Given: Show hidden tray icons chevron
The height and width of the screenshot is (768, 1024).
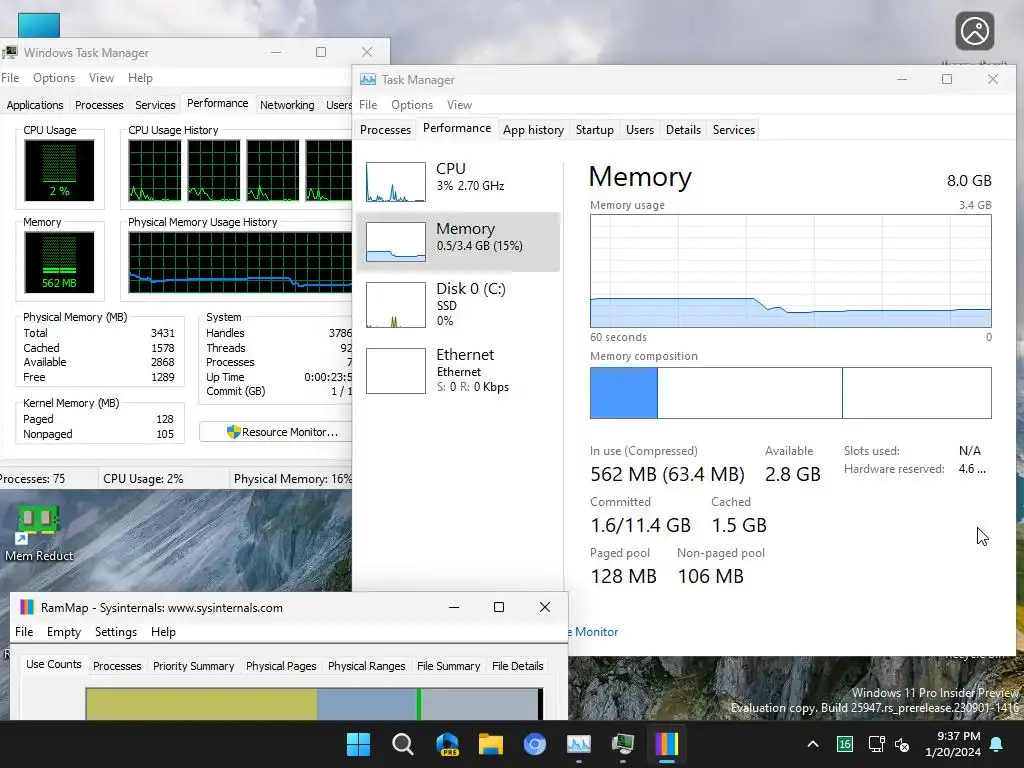Looking at the screenshot, I should [813, 744].
